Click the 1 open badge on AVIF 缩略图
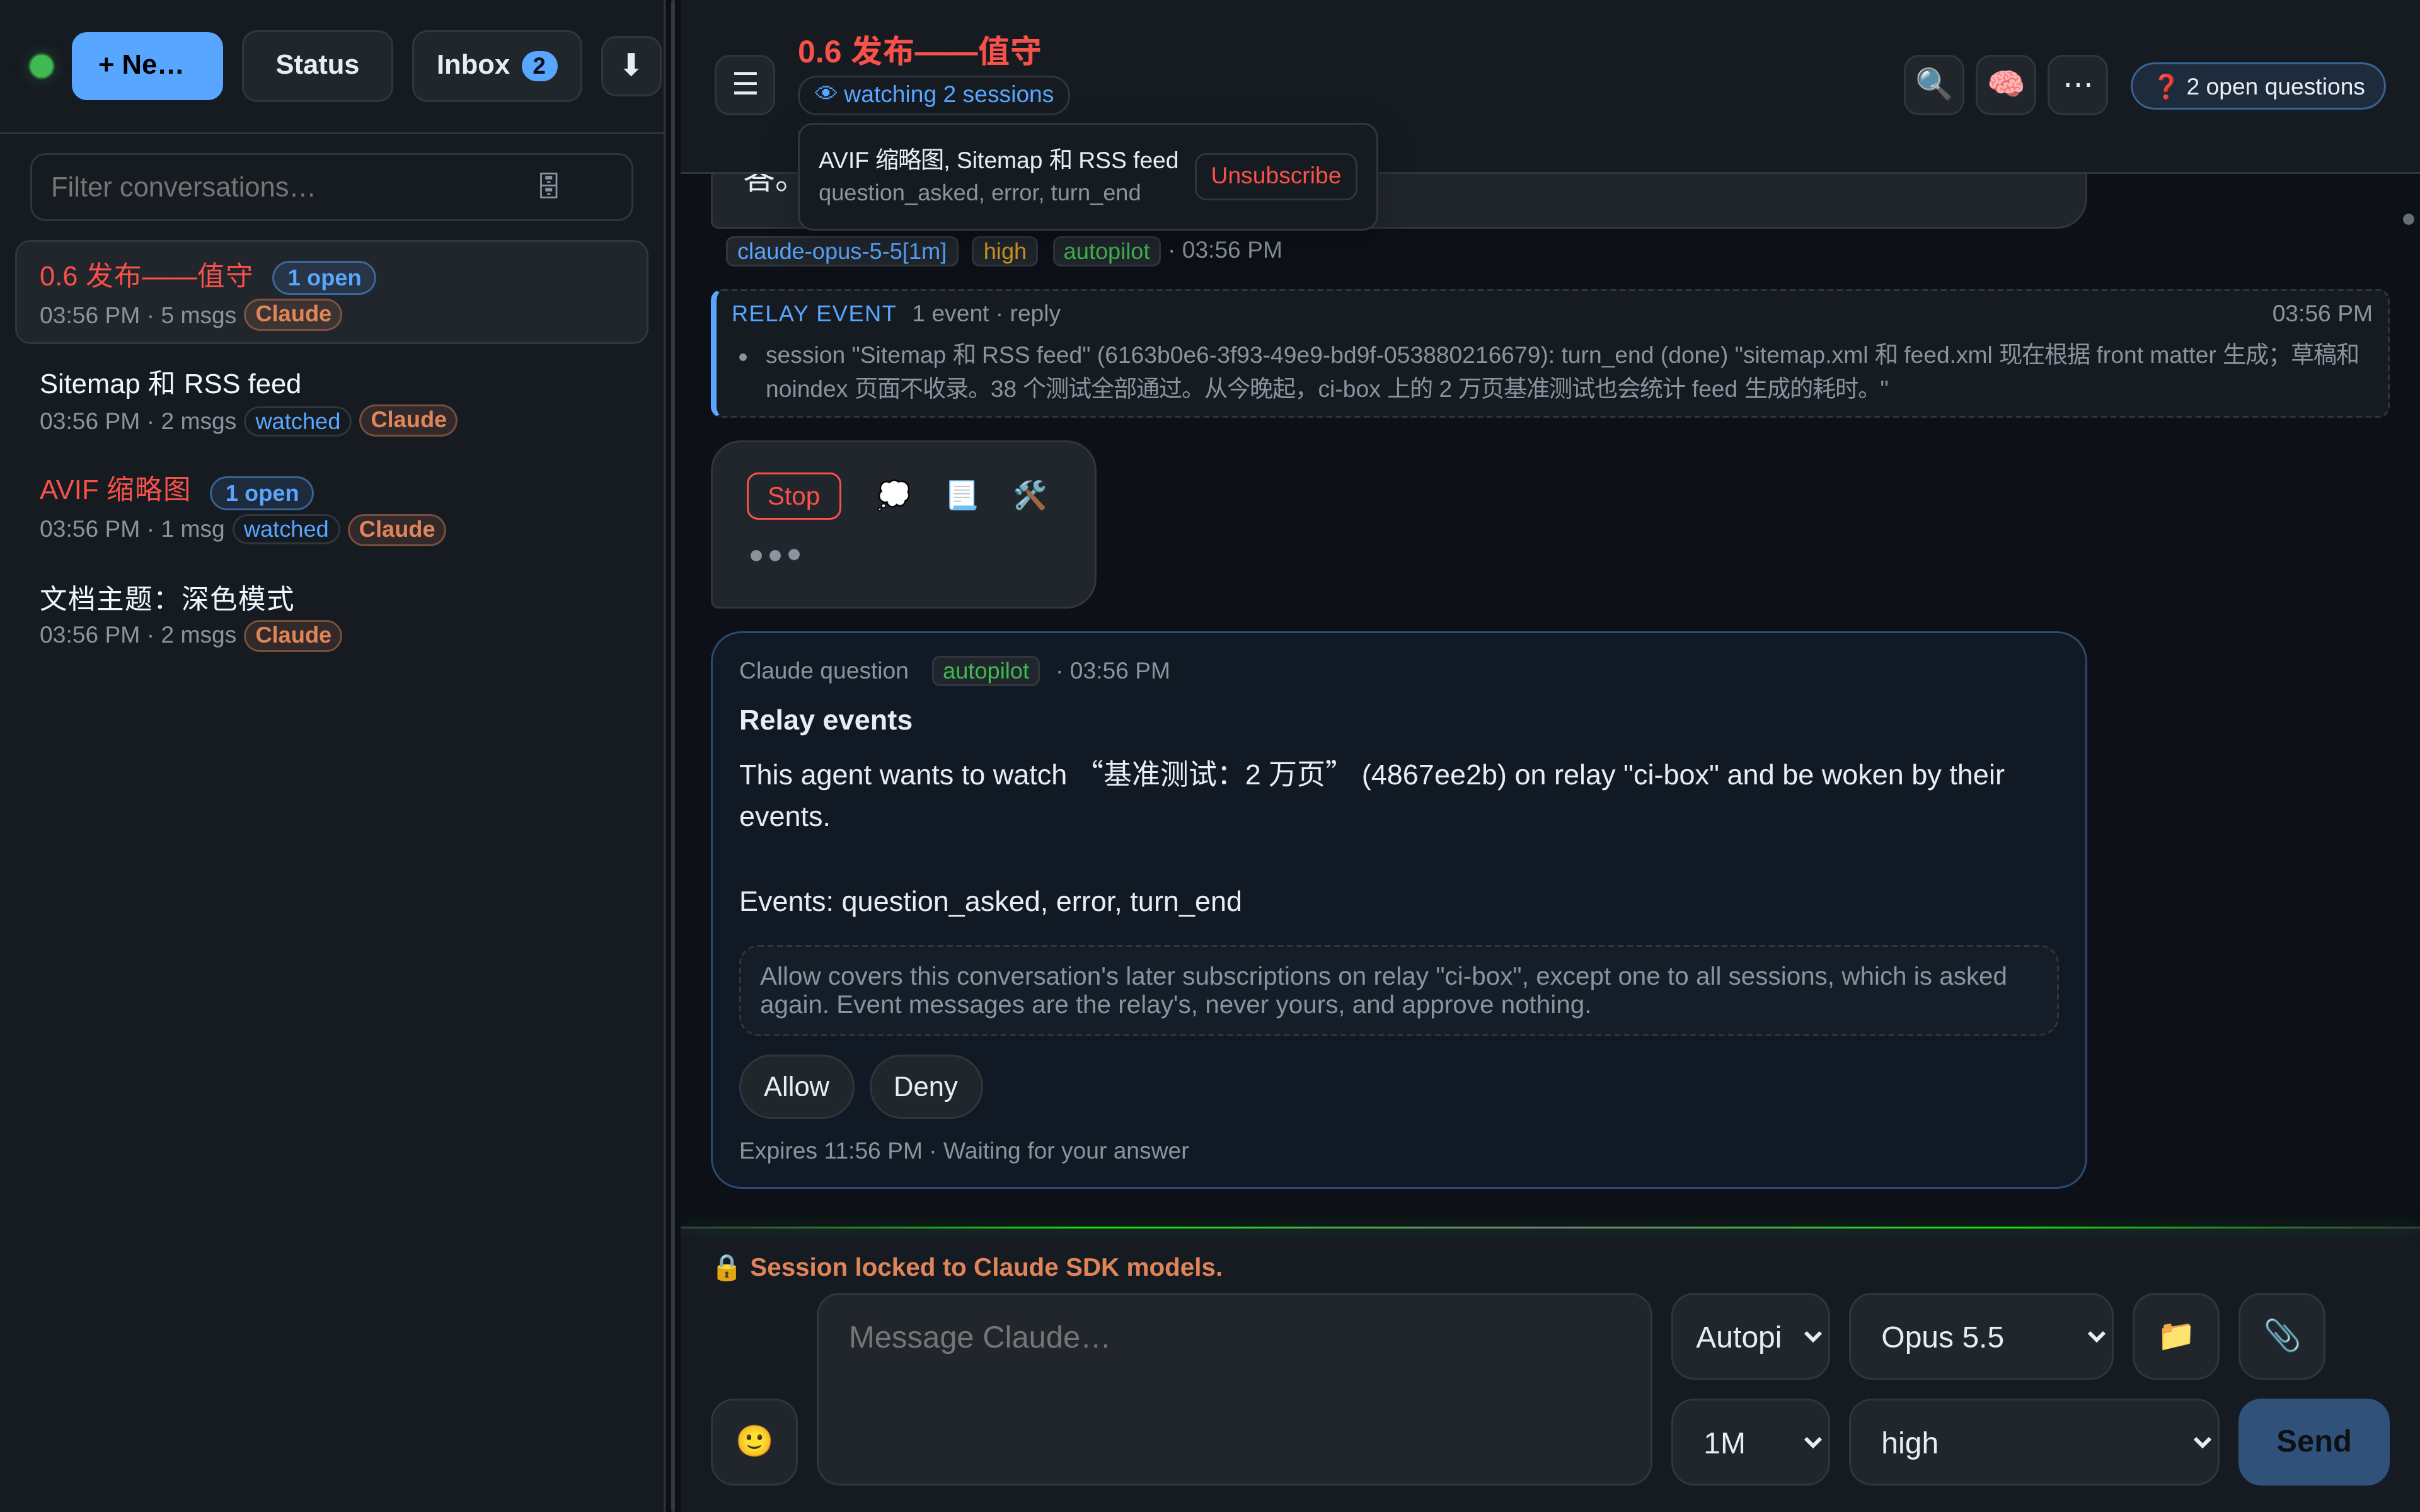The width and height of the screenshot is (2420, 1512). point(261,493)
